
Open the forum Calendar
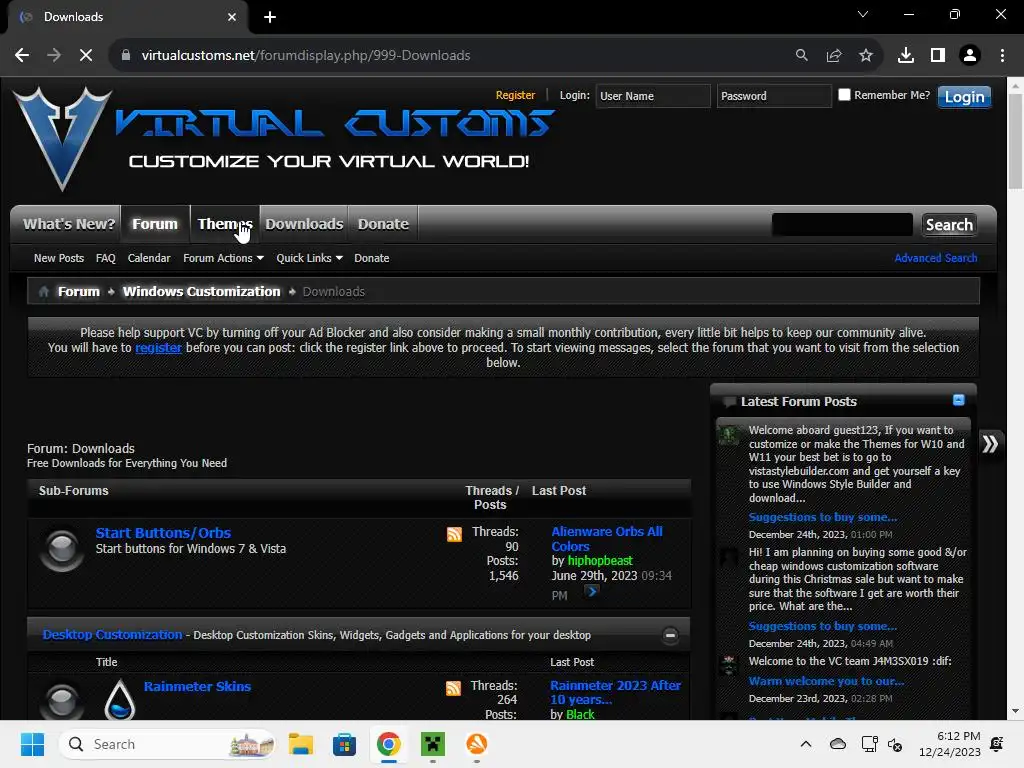click(149, 258)
